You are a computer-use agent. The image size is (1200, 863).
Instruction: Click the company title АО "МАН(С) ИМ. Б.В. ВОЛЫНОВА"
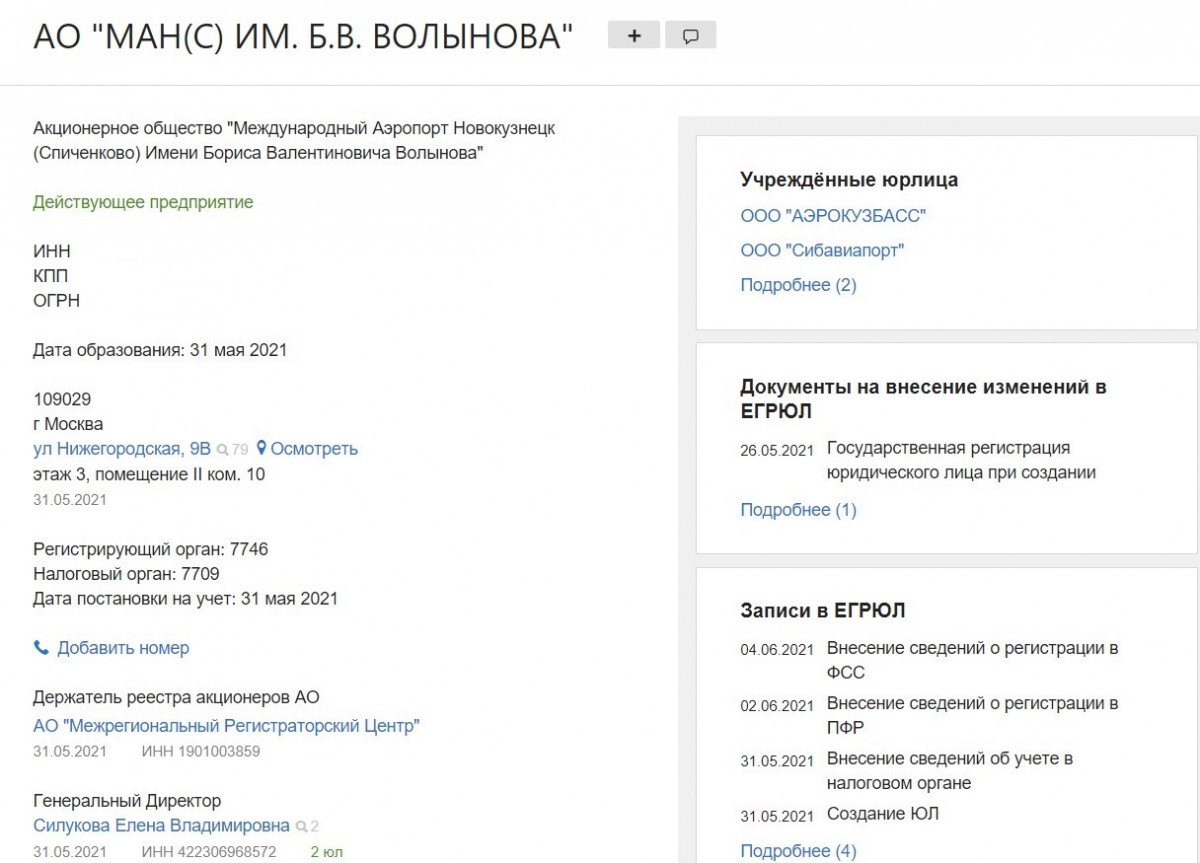[304, 37]
